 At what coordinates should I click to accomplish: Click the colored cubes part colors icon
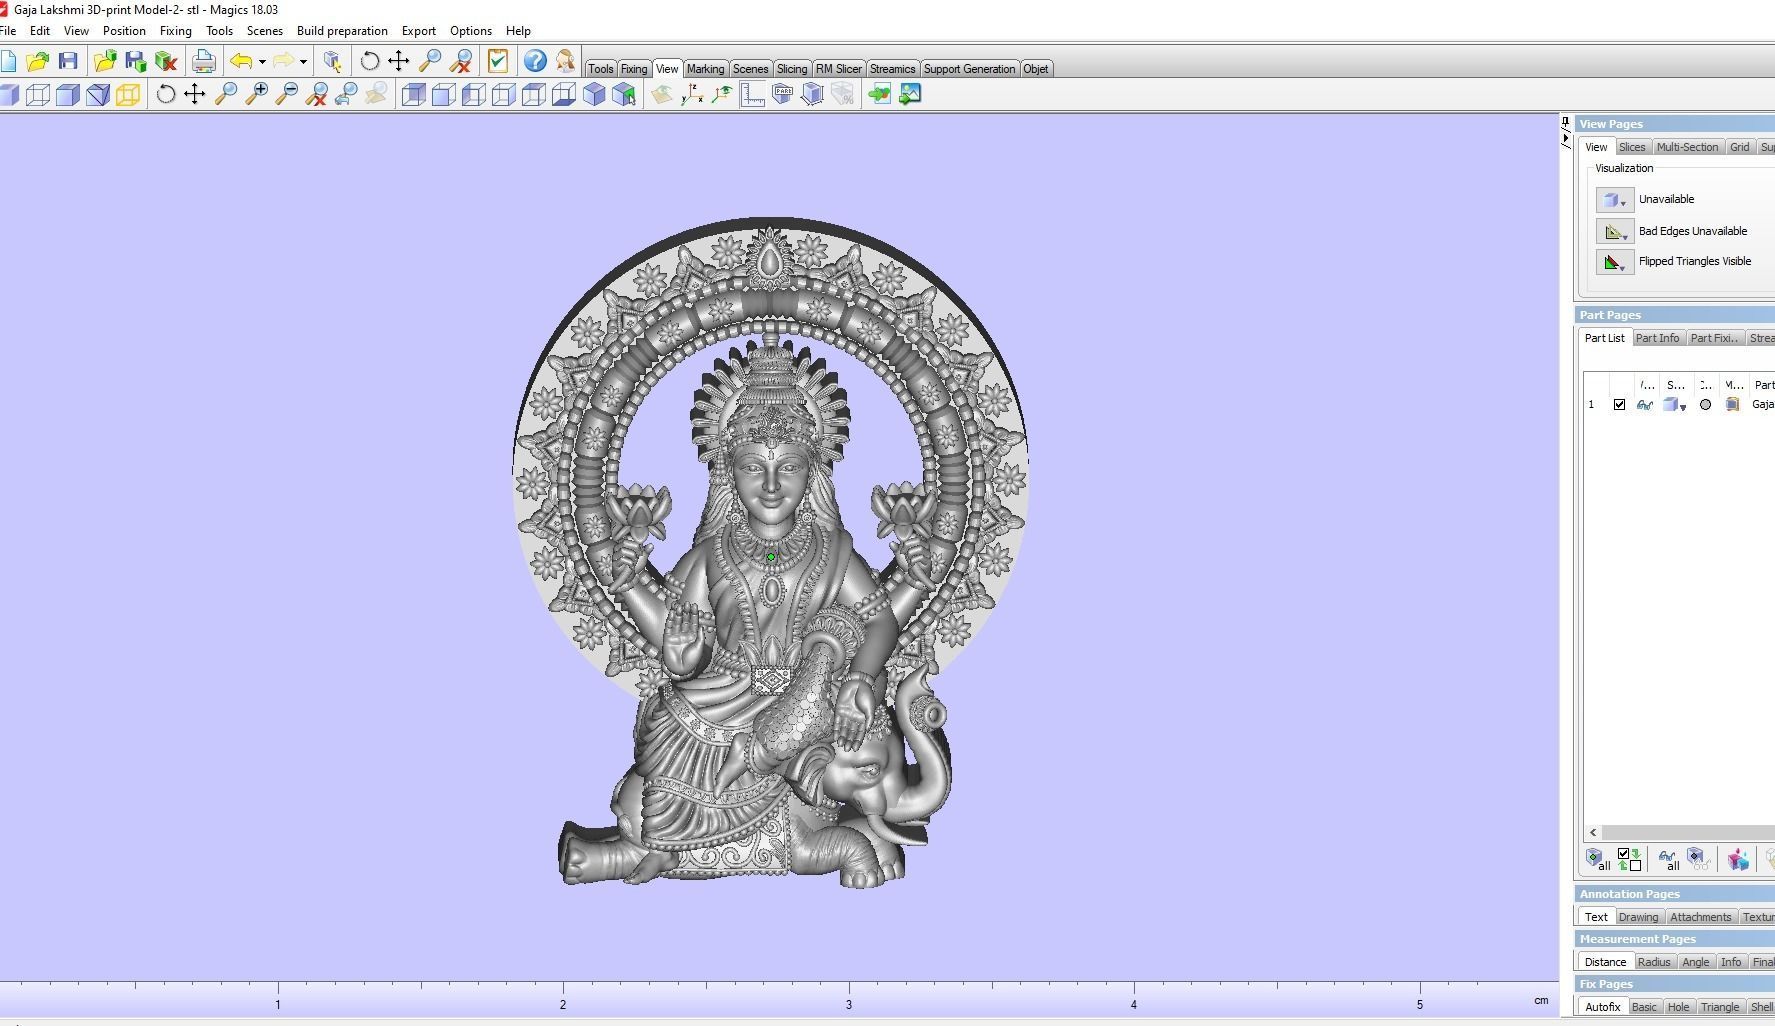[x=1738, y=859]
